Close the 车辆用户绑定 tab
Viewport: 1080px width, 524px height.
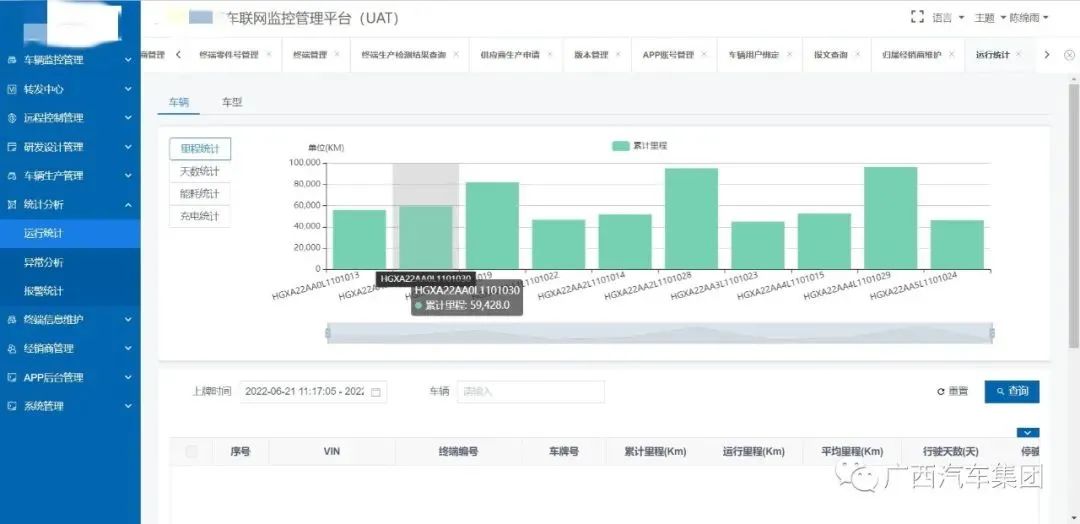pos(789,54)
